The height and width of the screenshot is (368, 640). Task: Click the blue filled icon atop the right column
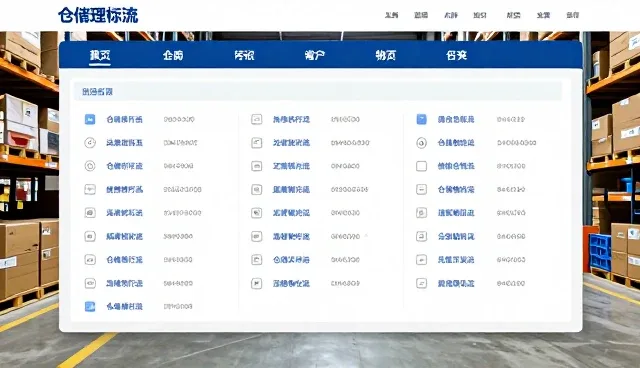pyautogui.click(x=421, y=119)
